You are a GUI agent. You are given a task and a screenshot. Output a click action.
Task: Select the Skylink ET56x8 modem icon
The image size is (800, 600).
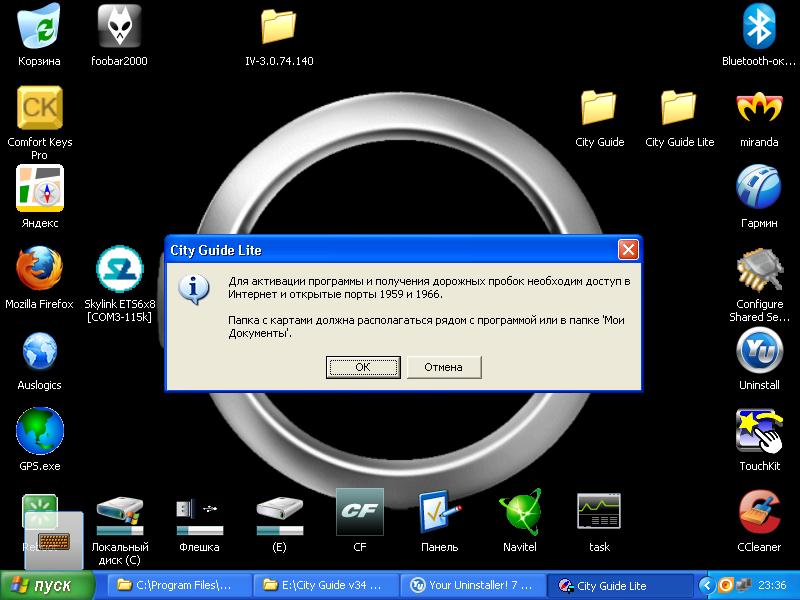(x=119, y=270)
